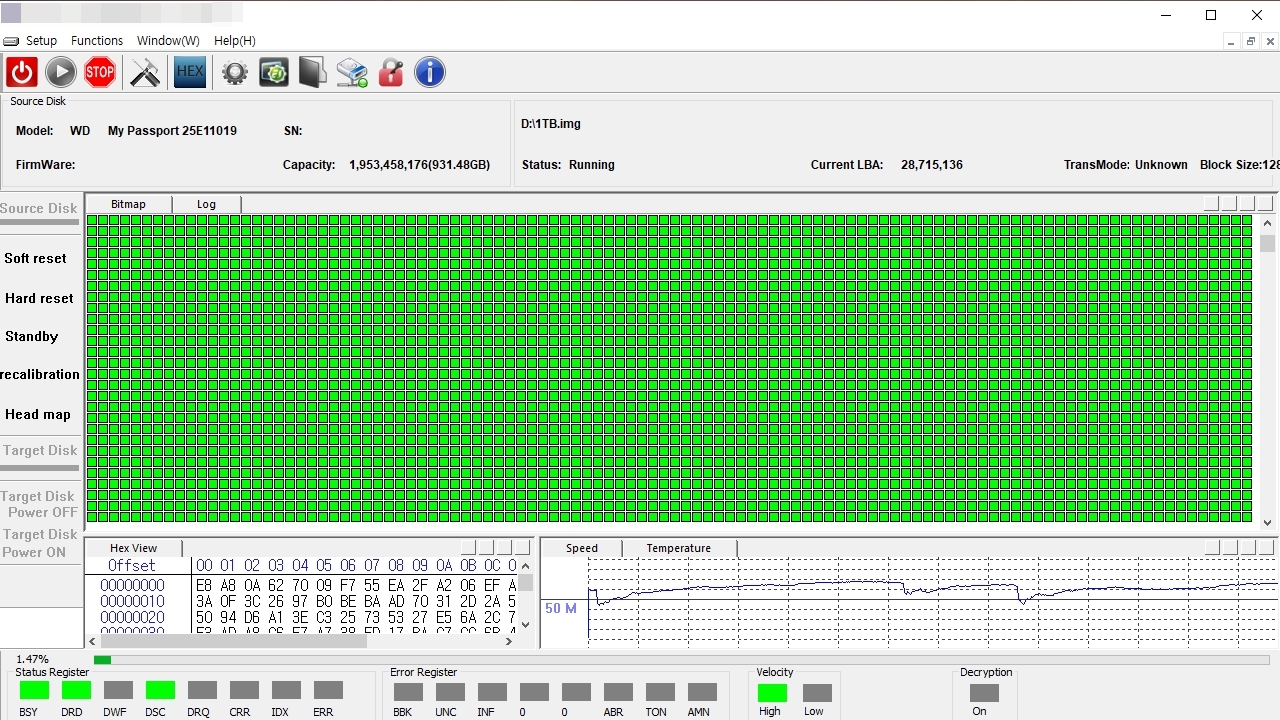Toggle the Velocity High indicator
Viewport: 1280px width, 720px height.
[x=772, y=693]
